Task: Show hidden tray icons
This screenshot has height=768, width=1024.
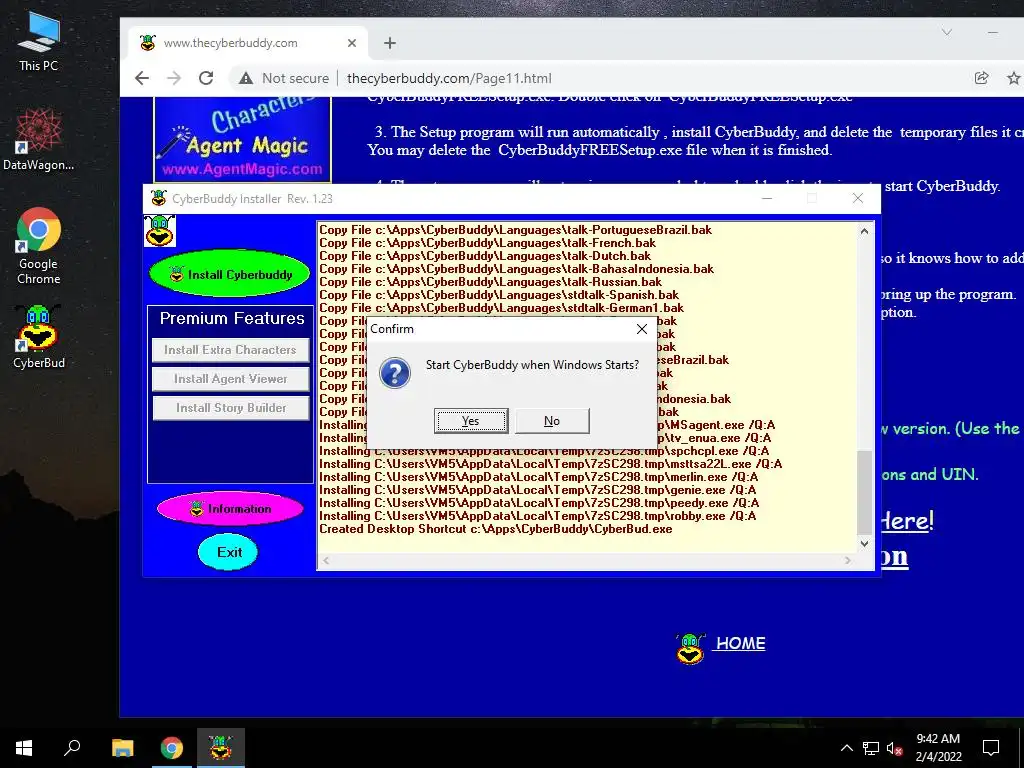Action: pos(846,748)
